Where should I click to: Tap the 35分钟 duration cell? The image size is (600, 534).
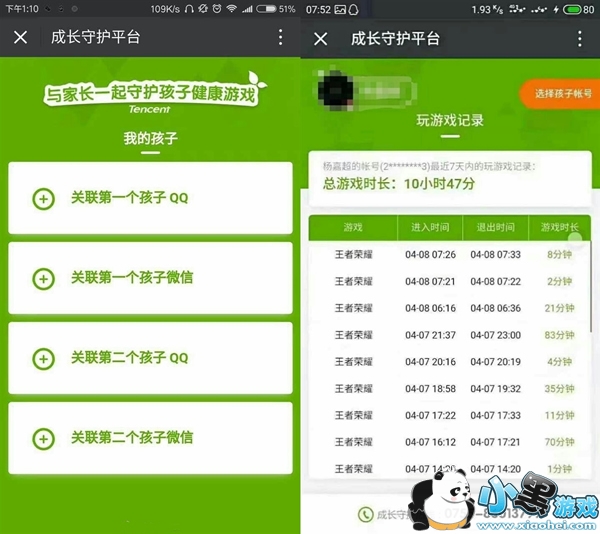[559, 389]
